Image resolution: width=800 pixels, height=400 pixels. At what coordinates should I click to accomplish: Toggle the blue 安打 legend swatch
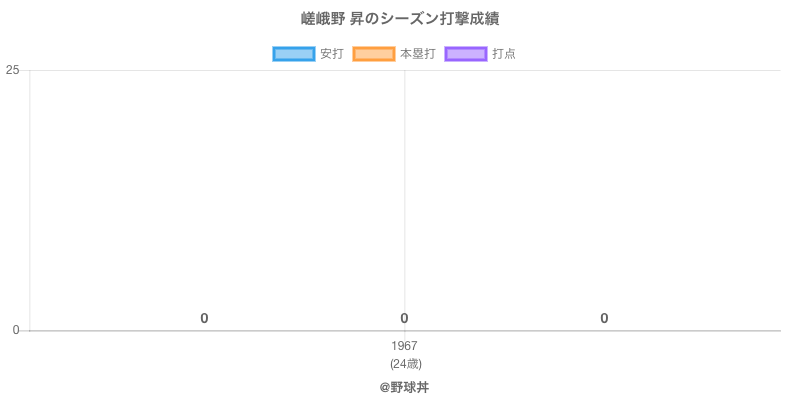293,54
